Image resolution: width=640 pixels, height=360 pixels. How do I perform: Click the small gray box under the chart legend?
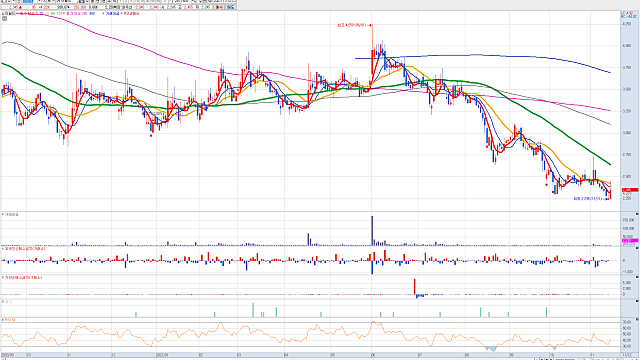(x=4, y=19)
